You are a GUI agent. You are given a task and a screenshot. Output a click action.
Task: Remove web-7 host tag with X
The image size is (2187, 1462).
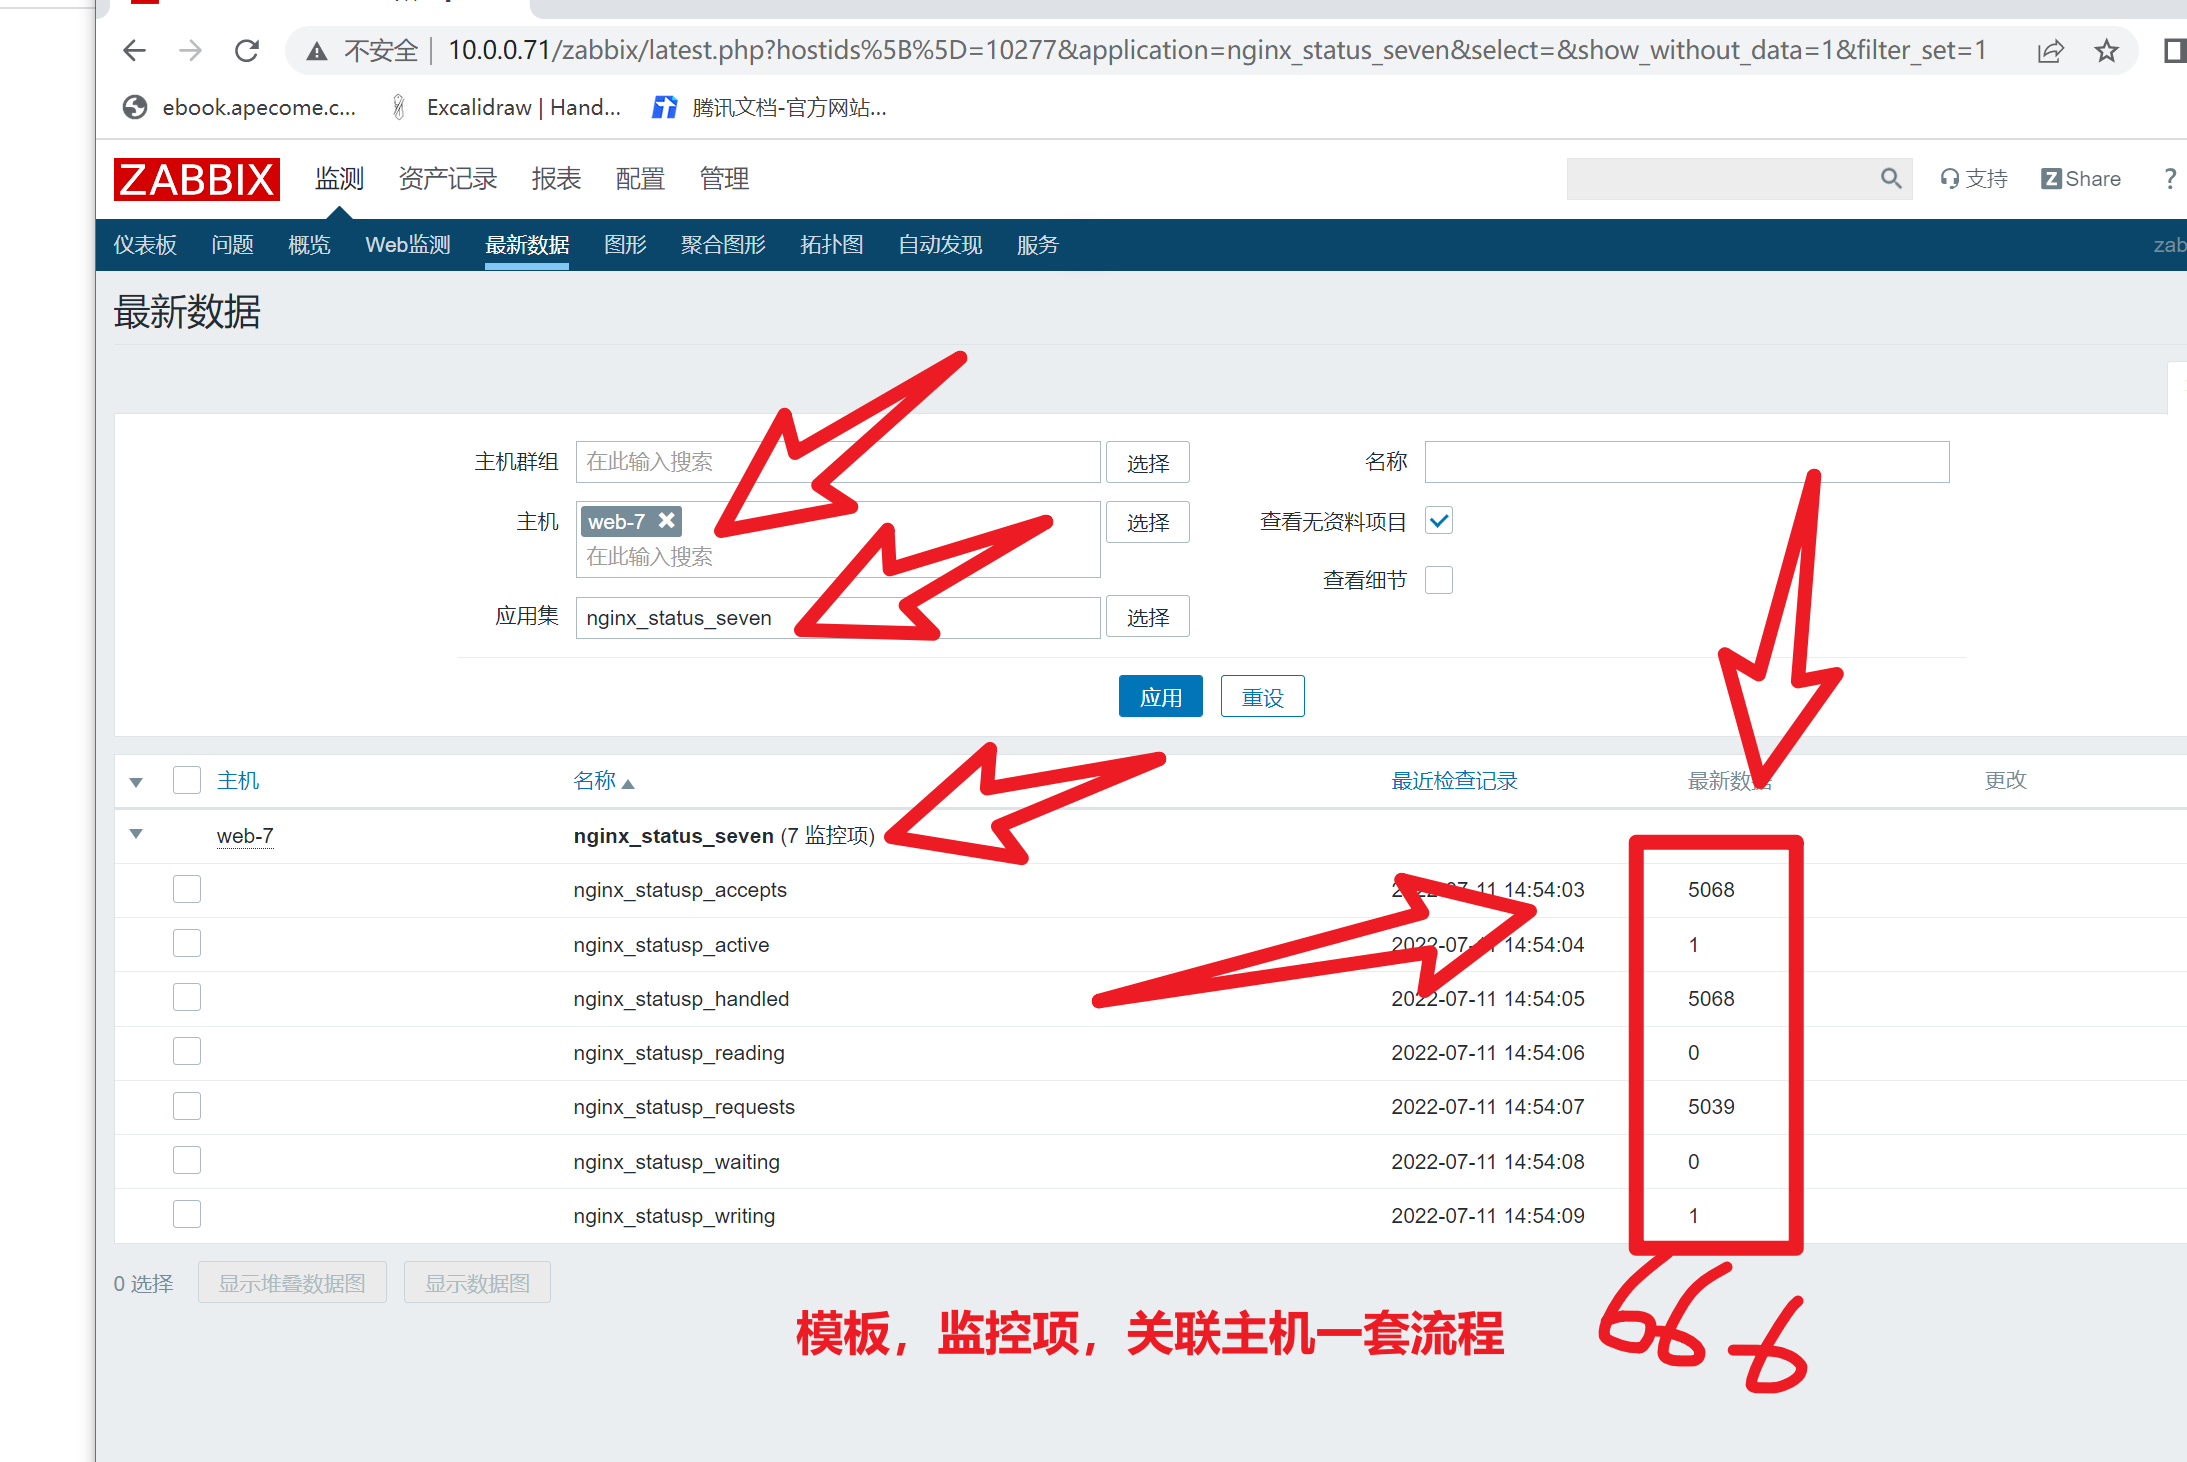tap(667, 520)
